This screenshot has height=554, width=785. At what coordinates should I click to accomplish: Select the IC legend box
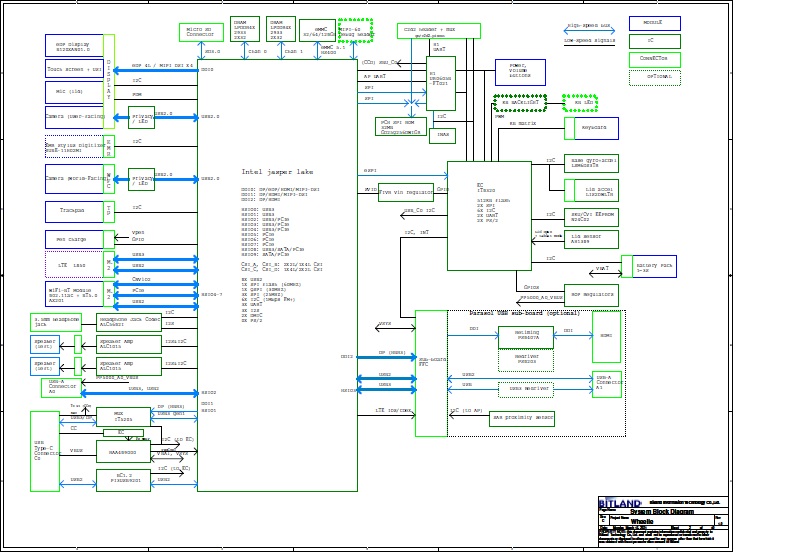655,41
